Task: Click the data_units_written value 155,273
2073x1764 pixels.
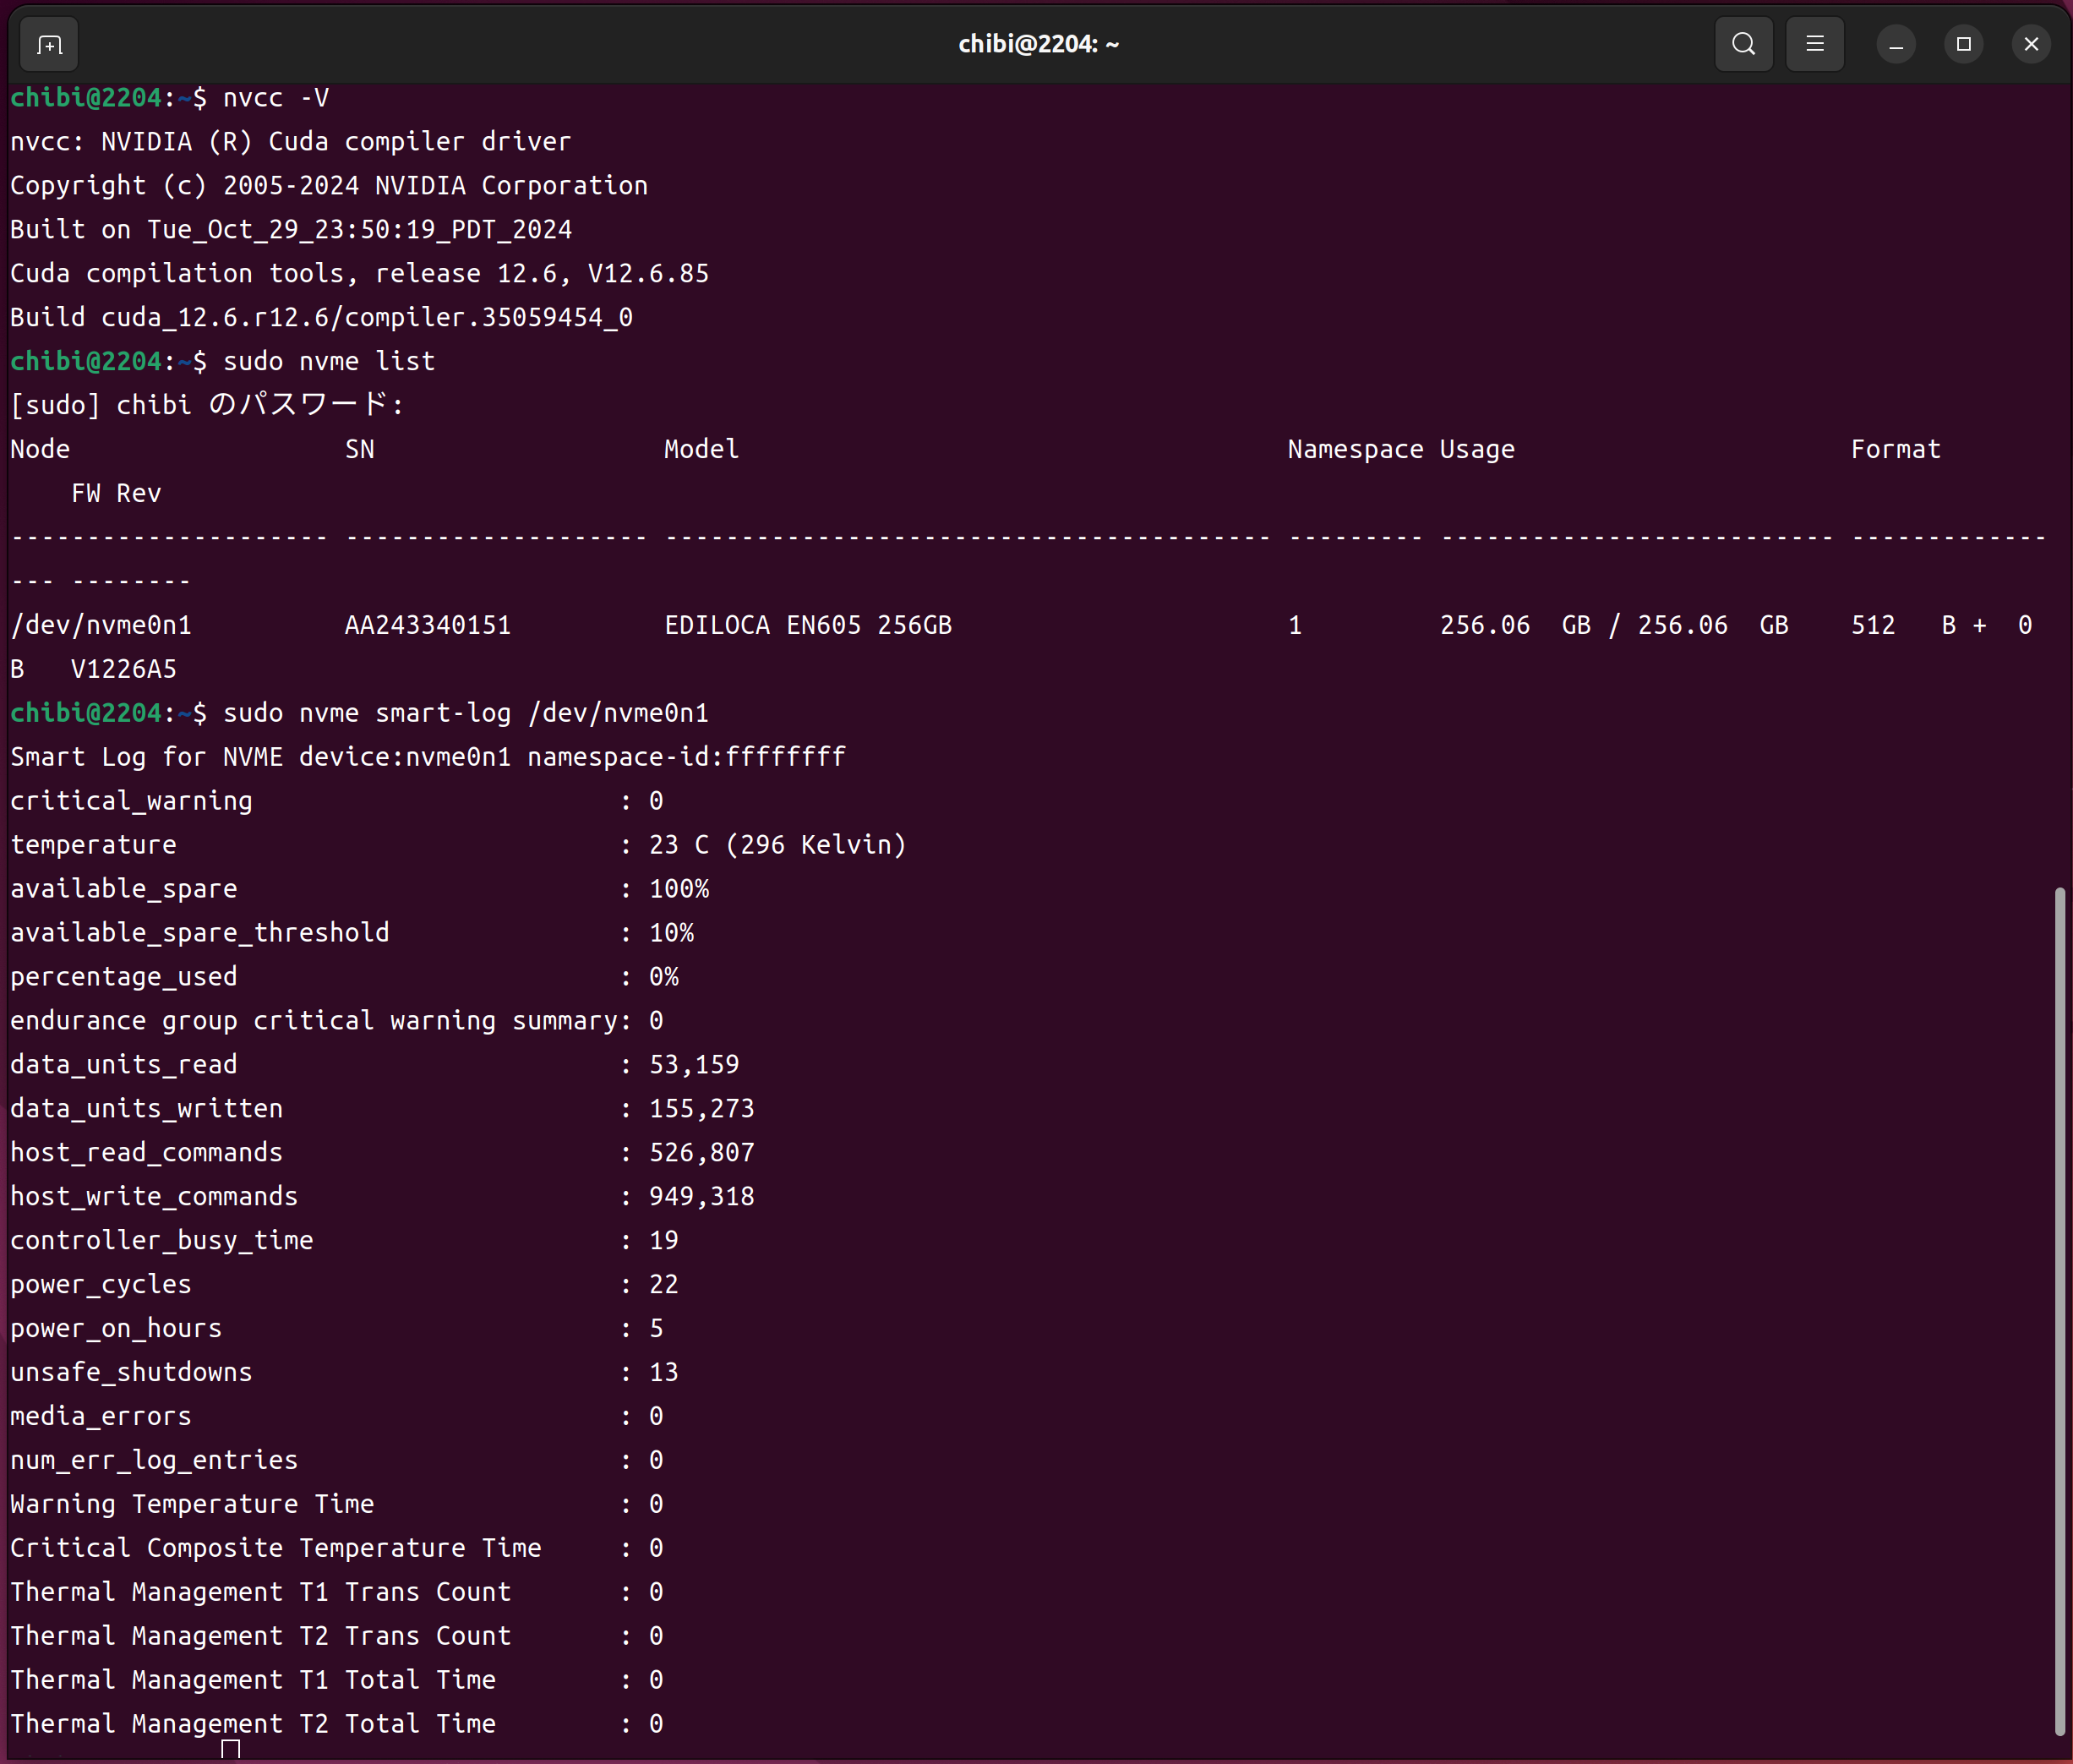Action: [701, 1108]
